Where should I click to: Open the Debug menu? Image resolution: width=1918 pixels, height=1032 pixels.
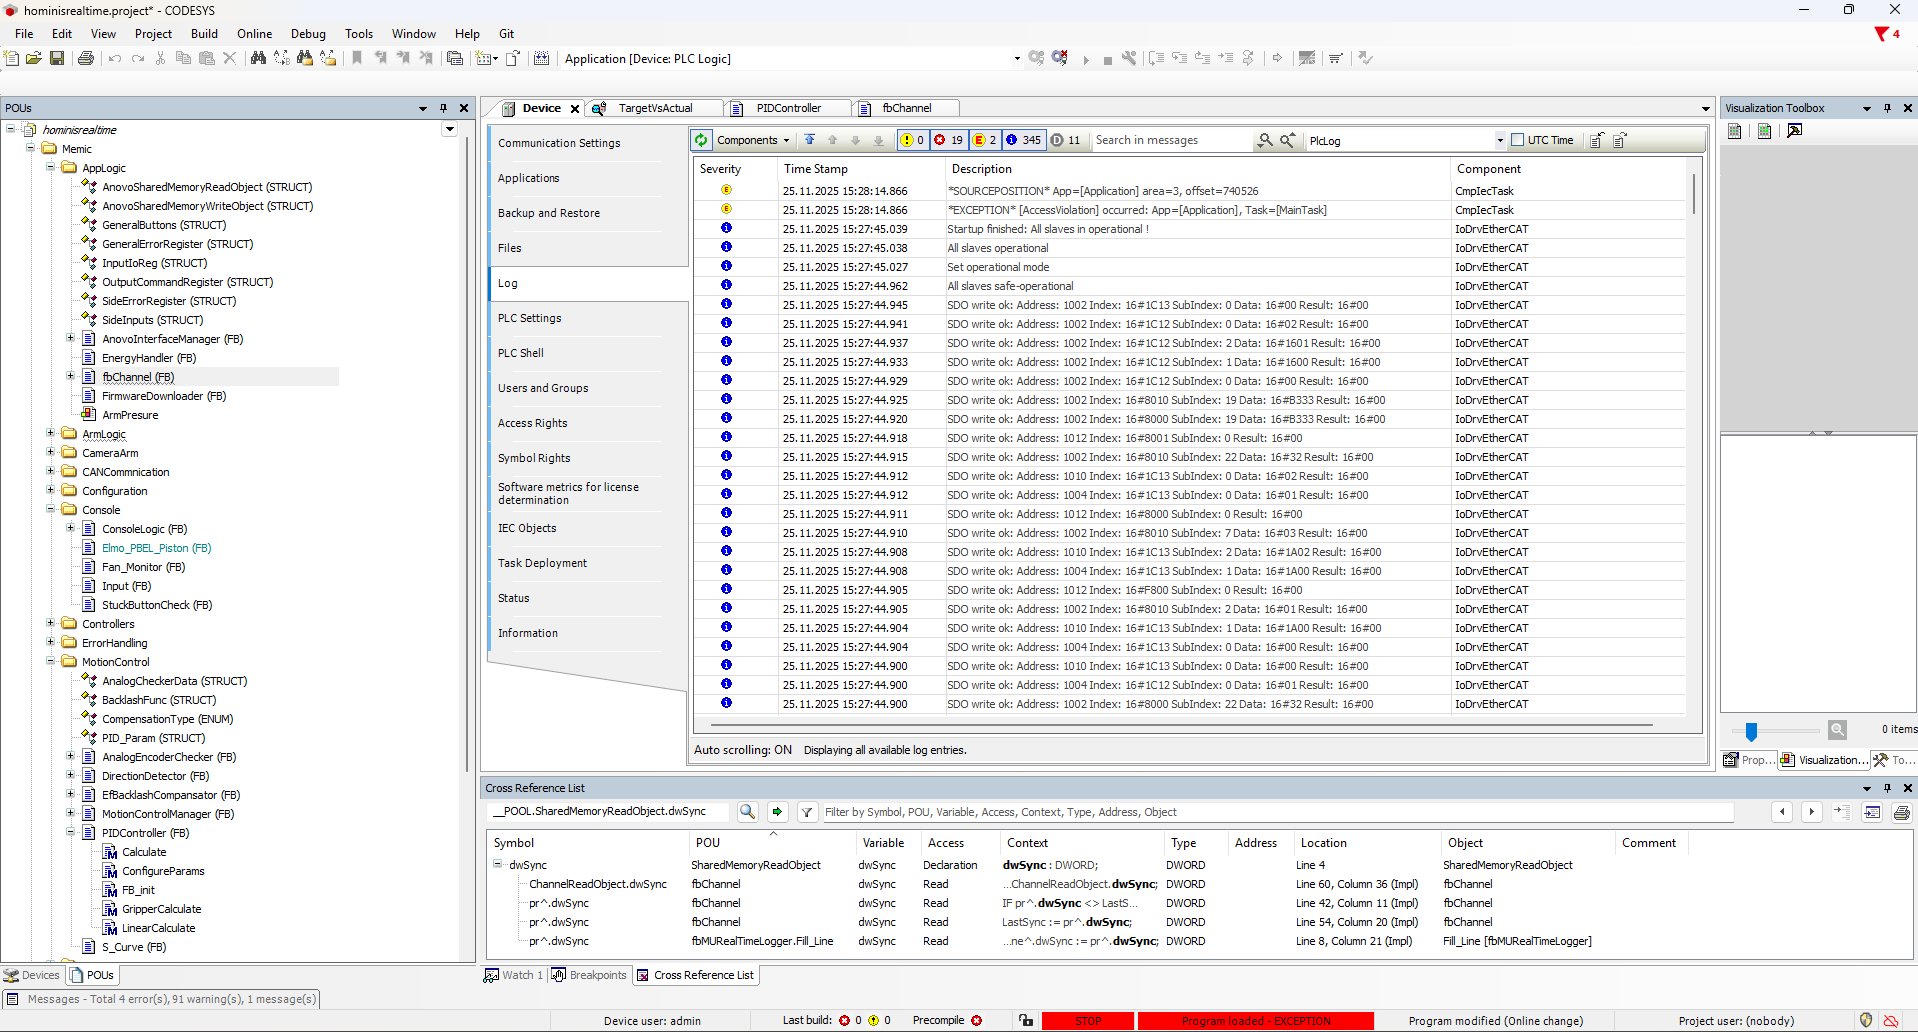pyautogui.click(x=308, y=34)
